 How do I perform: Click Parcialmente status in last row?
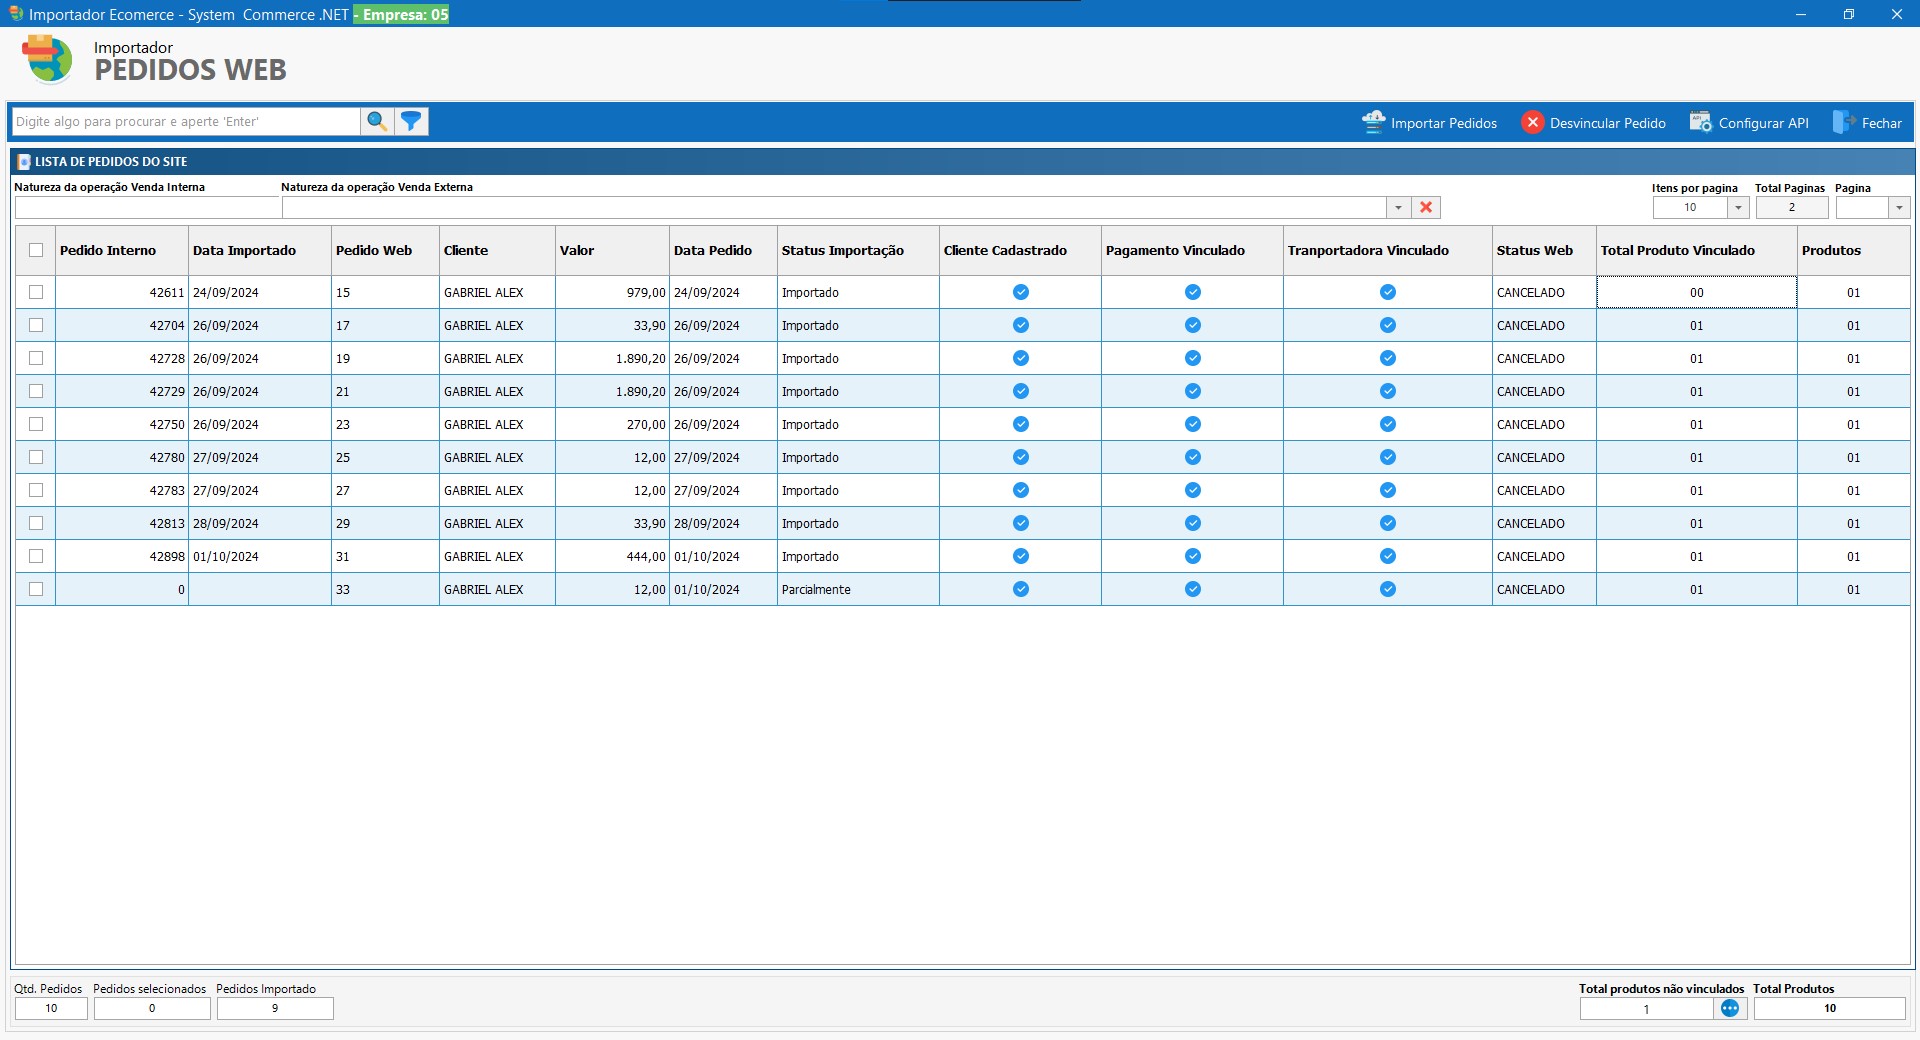coord(816,589)
